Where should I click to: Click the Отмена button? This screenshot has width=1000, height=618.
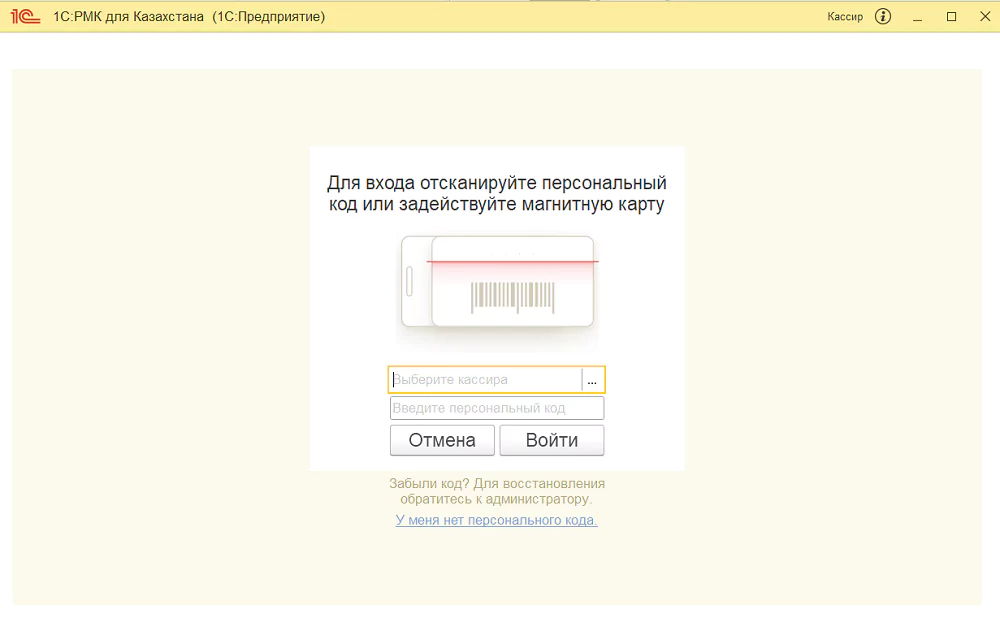coord(442,440)
